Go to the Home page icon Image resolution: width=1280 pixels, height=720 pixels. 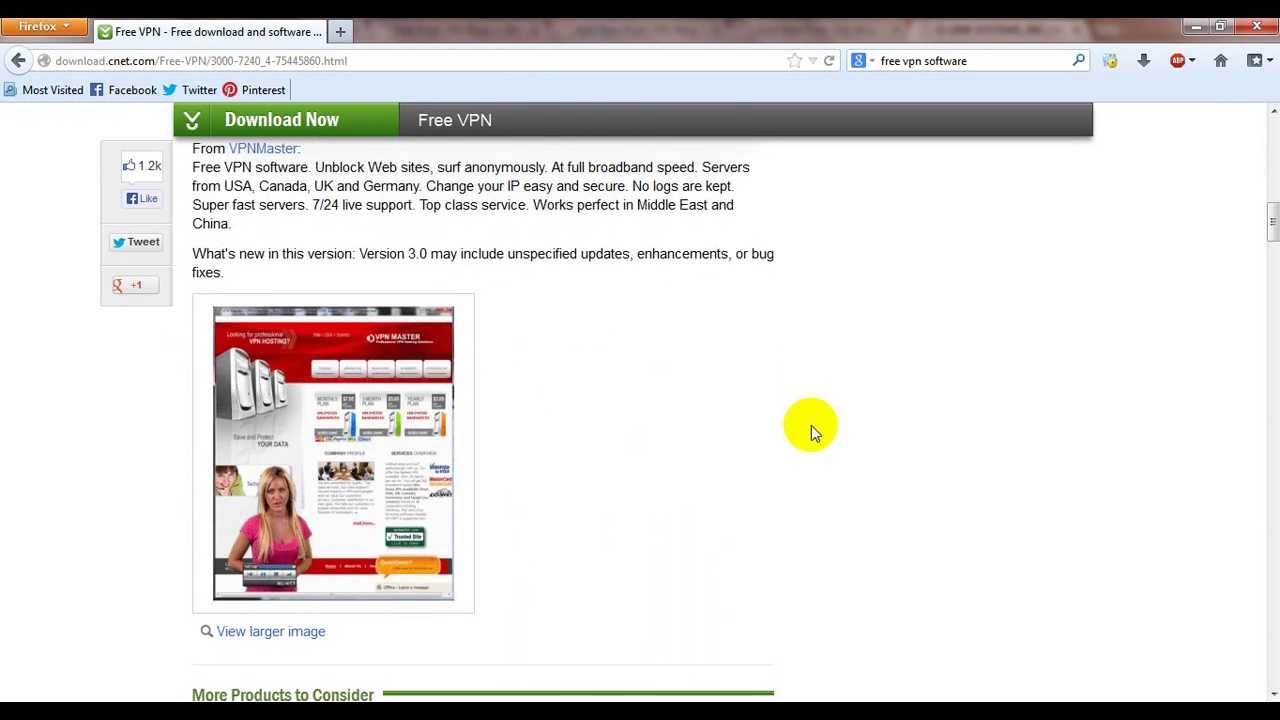click(x=1220, y=61)
